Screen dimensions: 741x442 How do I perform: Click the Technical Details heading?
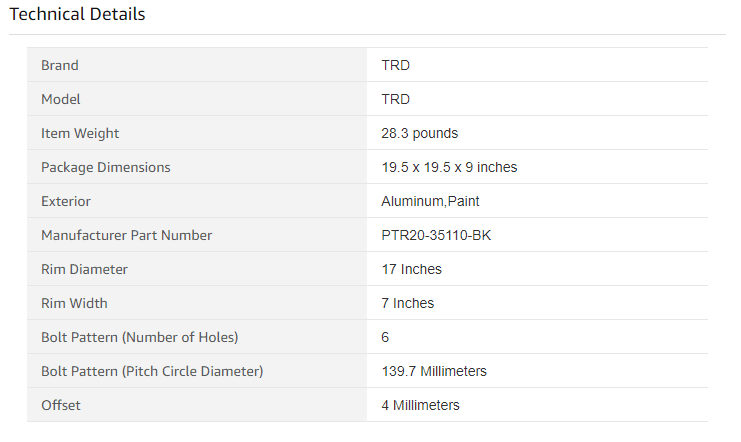[77, 14]
